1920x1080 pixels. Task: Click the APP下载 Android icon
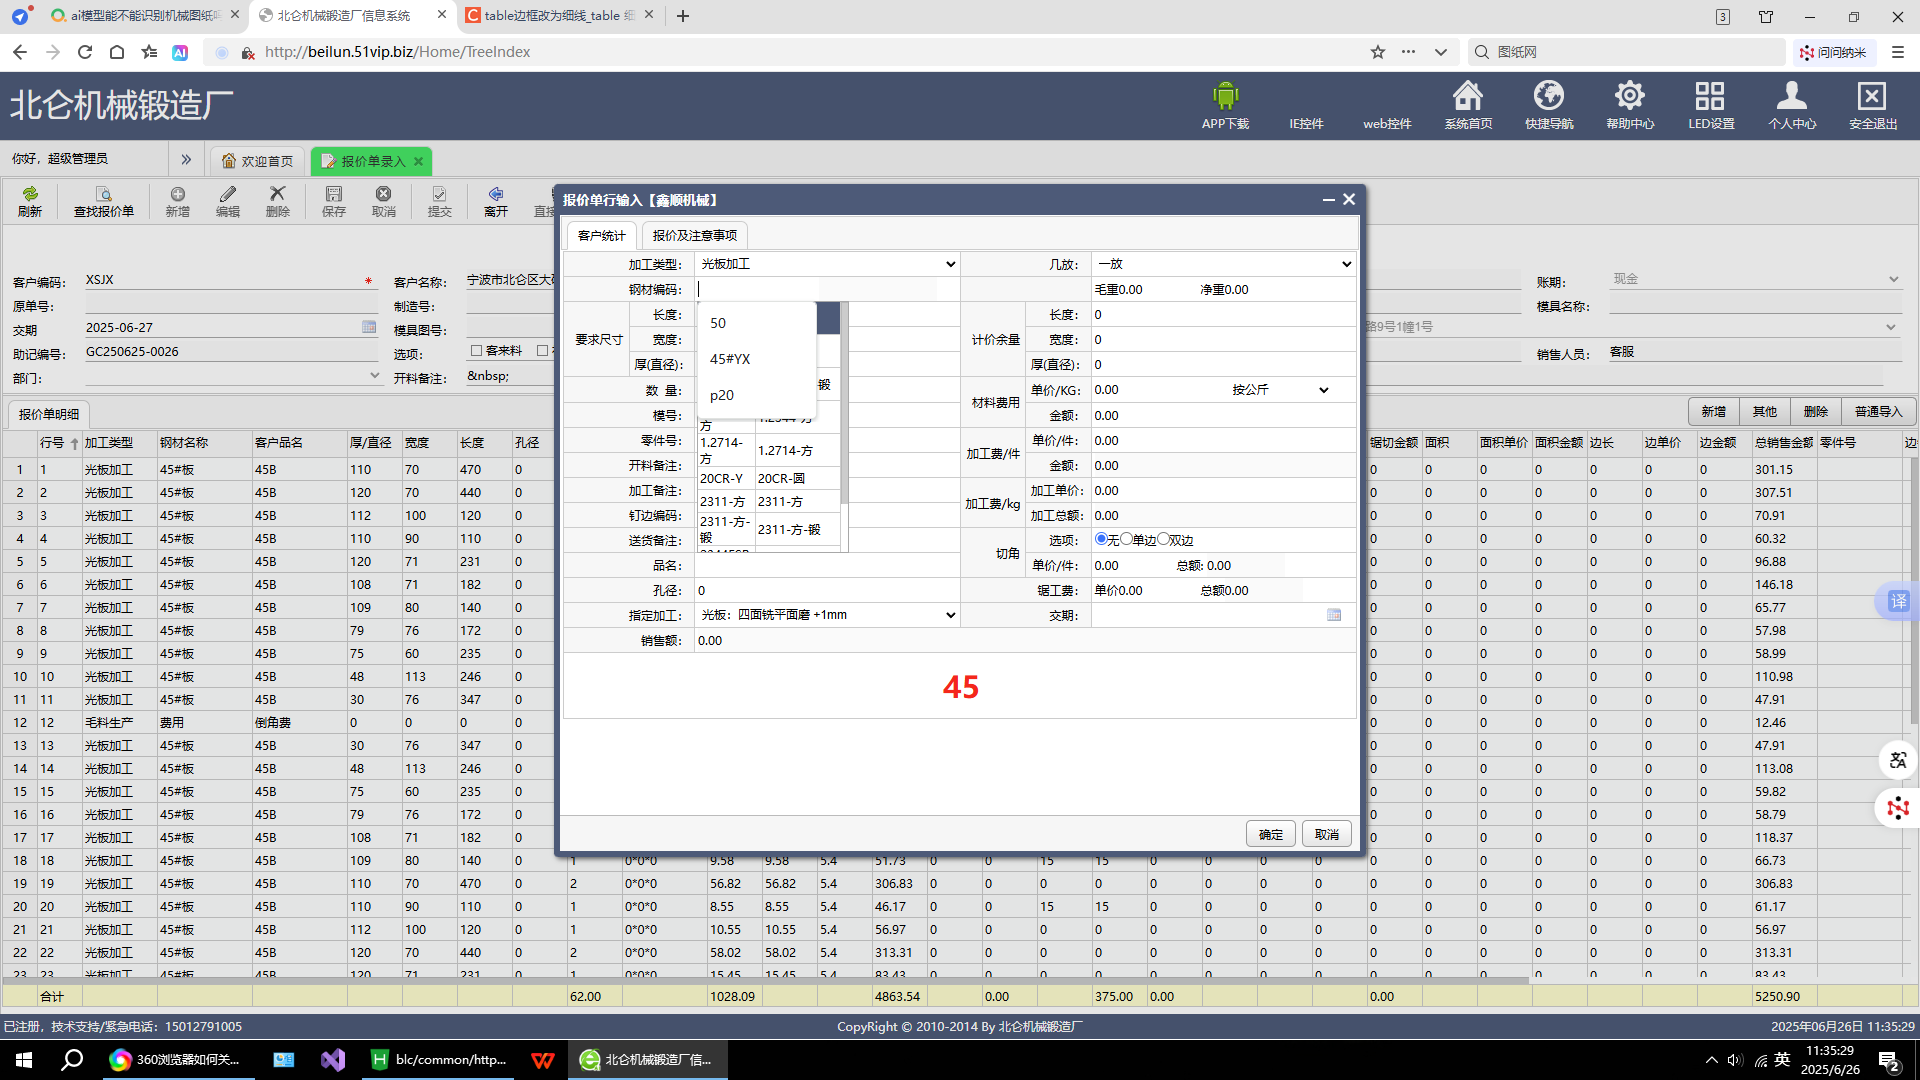click(1225, 97)
